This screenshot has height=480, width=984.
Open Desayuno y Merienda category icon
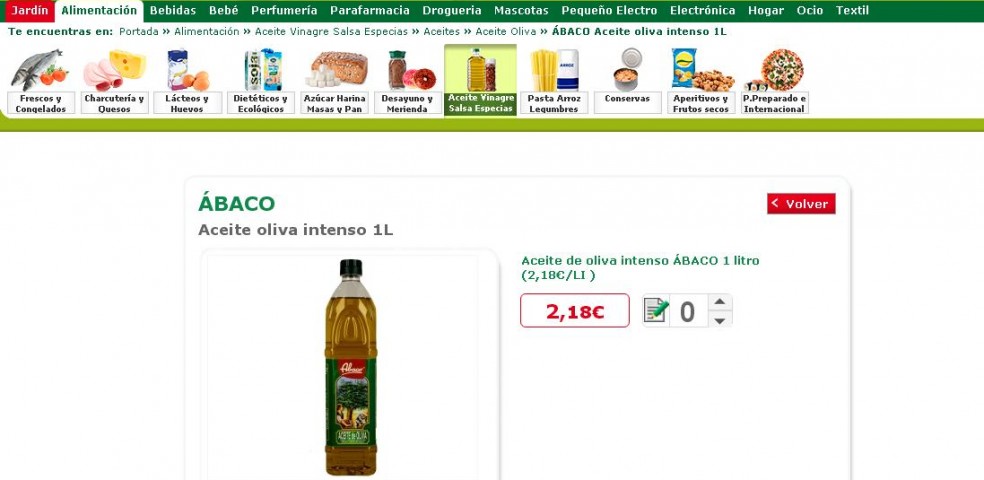408,81
